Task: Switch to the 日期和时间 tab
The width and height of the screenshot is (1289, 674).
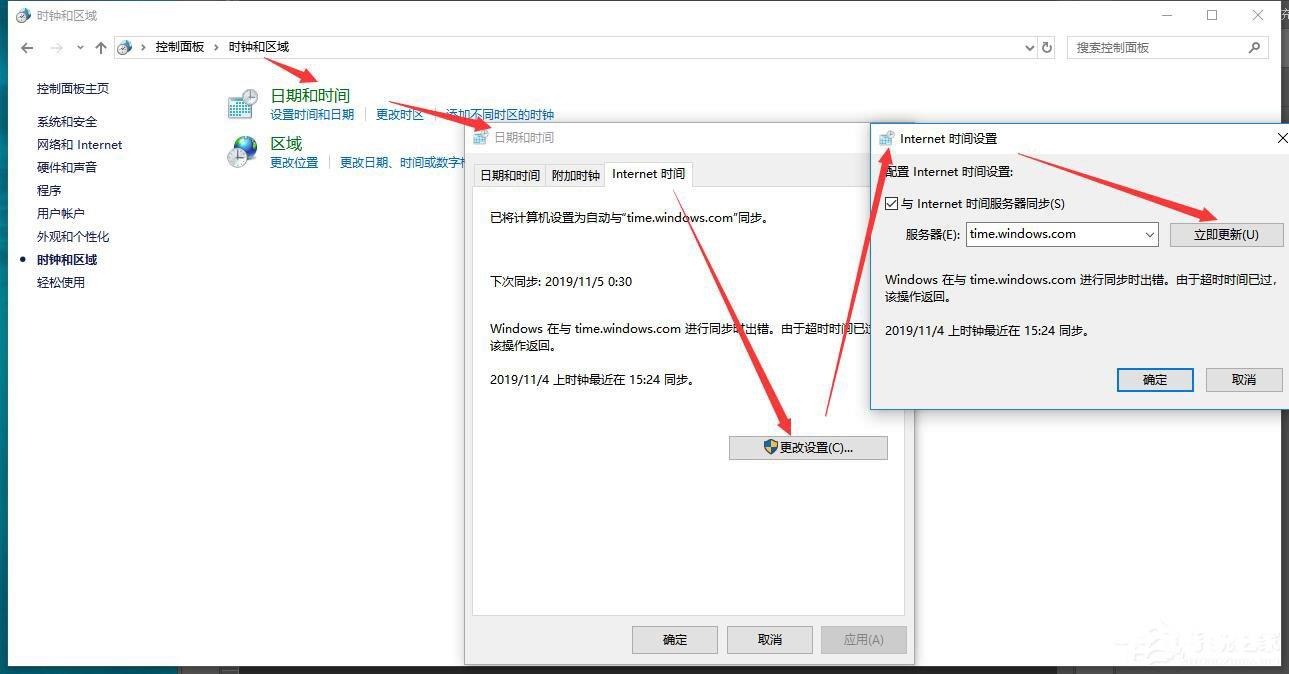Action: click(x=510, y=175)
